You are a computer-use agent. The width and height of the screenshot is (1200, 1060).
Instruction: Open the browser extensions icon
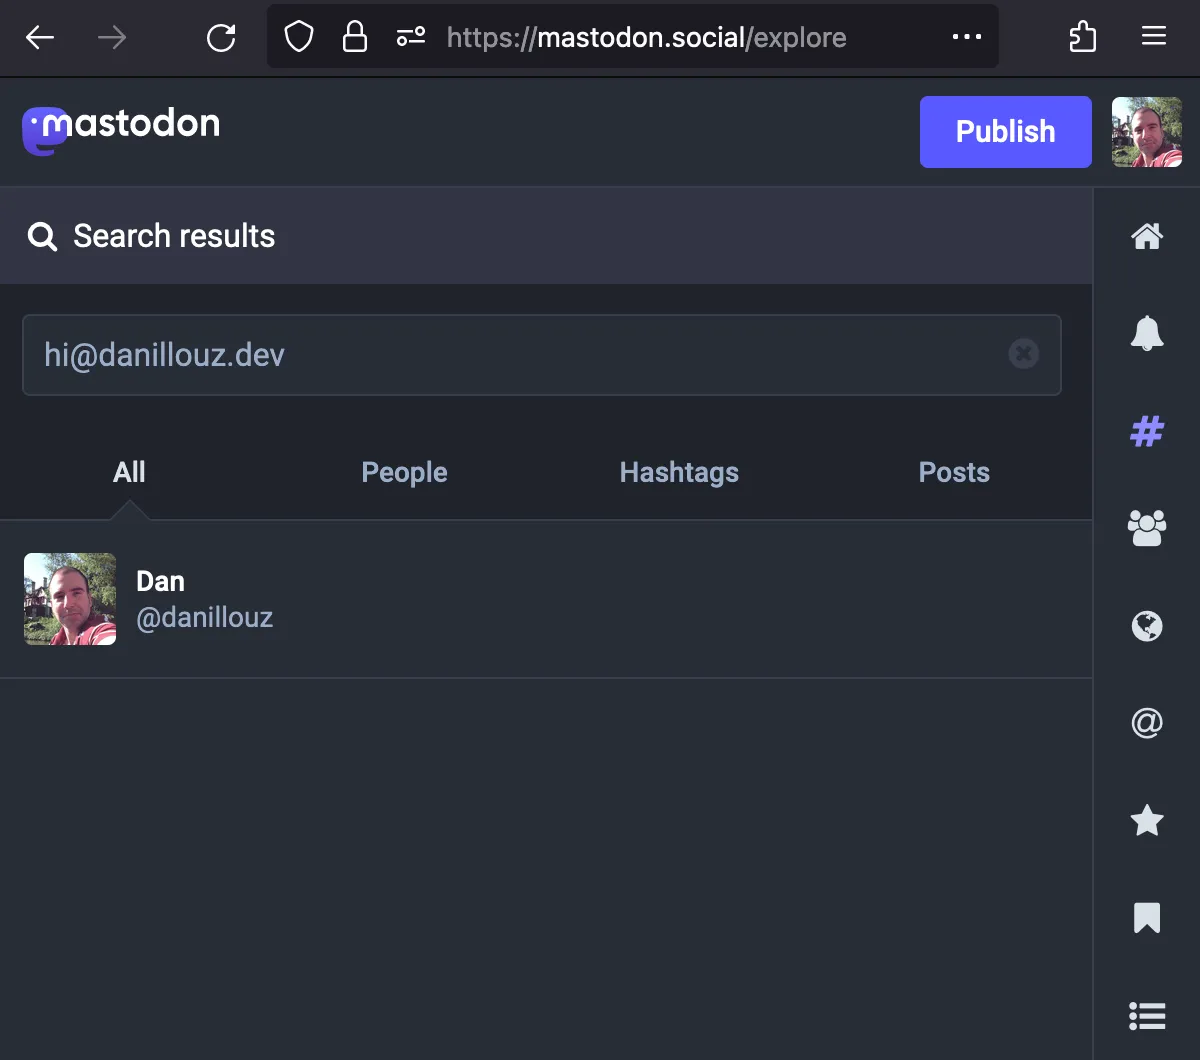pos(1083,38)
